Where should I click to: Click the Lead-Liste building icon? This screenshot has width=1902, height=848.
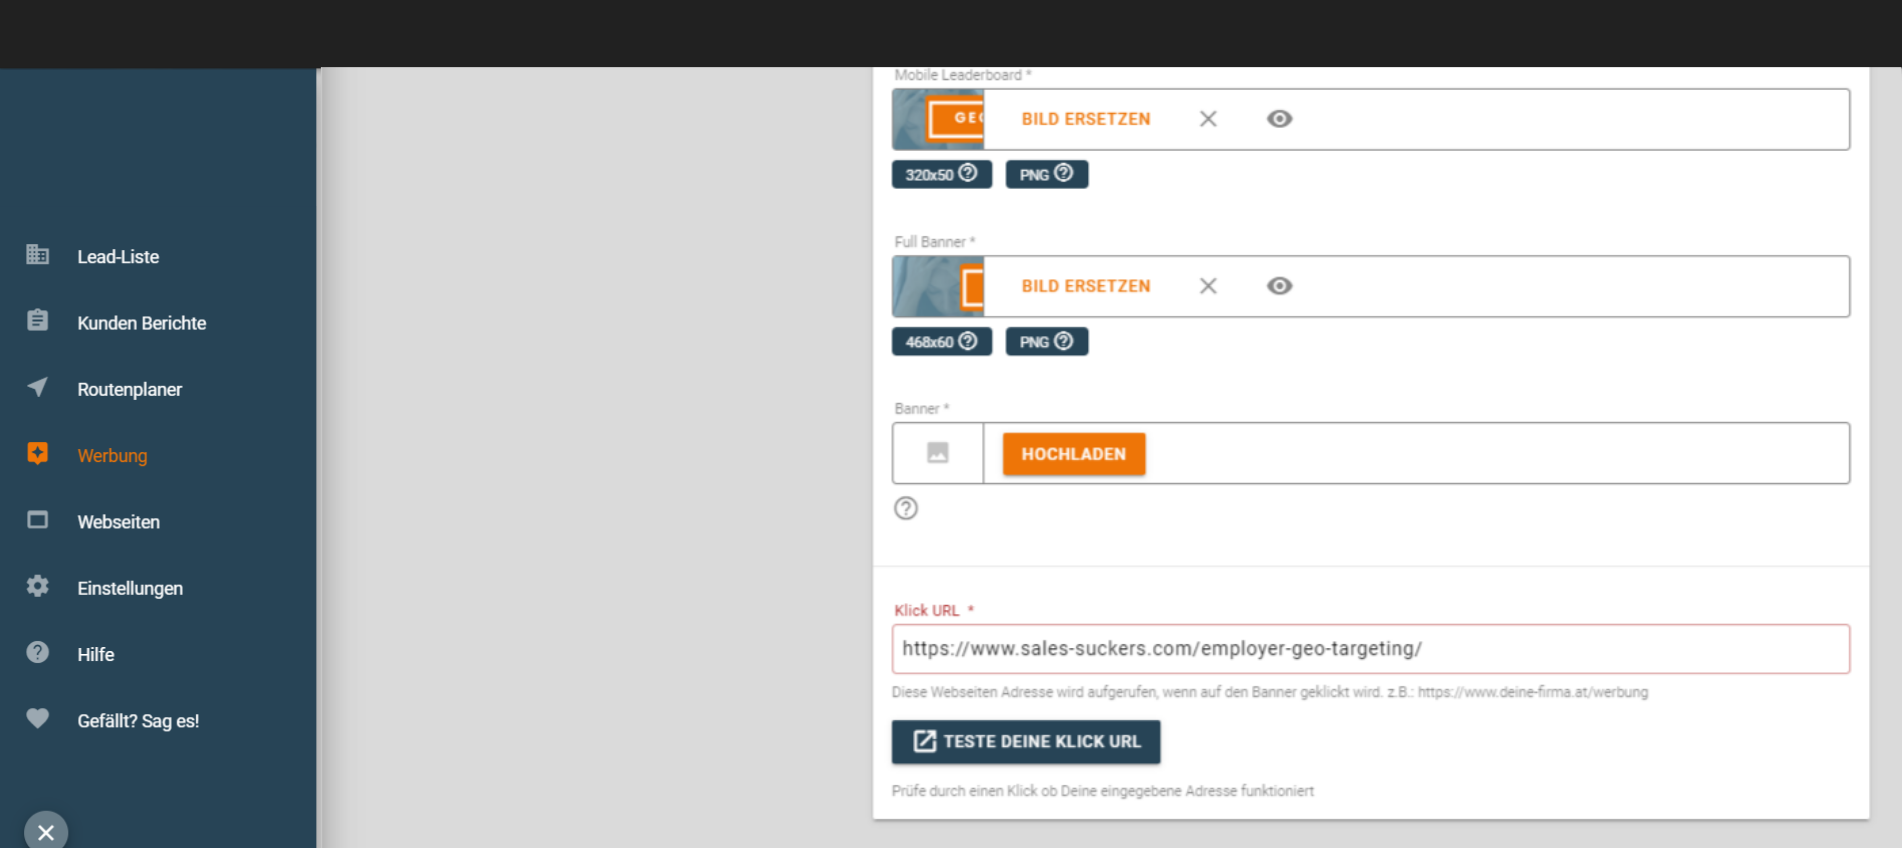[38, 254]
